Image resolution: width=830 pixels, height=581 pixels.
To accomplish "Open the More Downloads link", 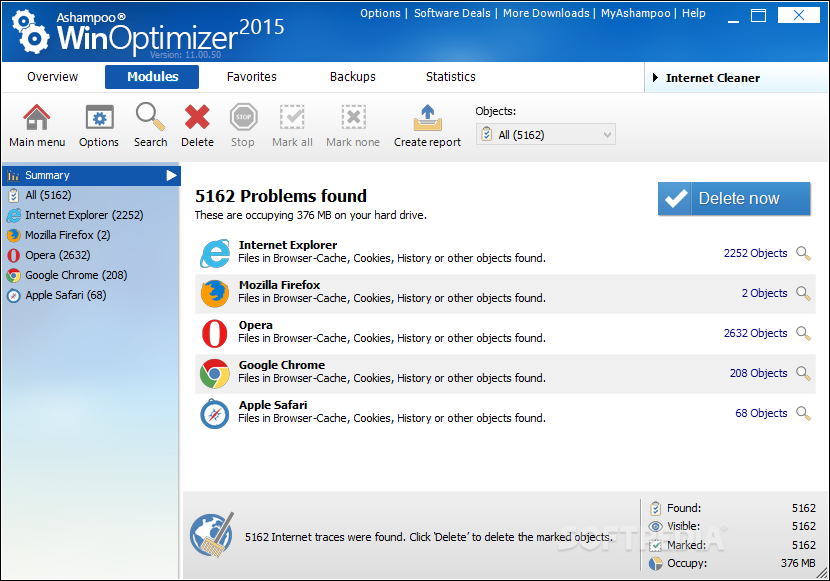I will pyautogui.click(x=546, y=13).
